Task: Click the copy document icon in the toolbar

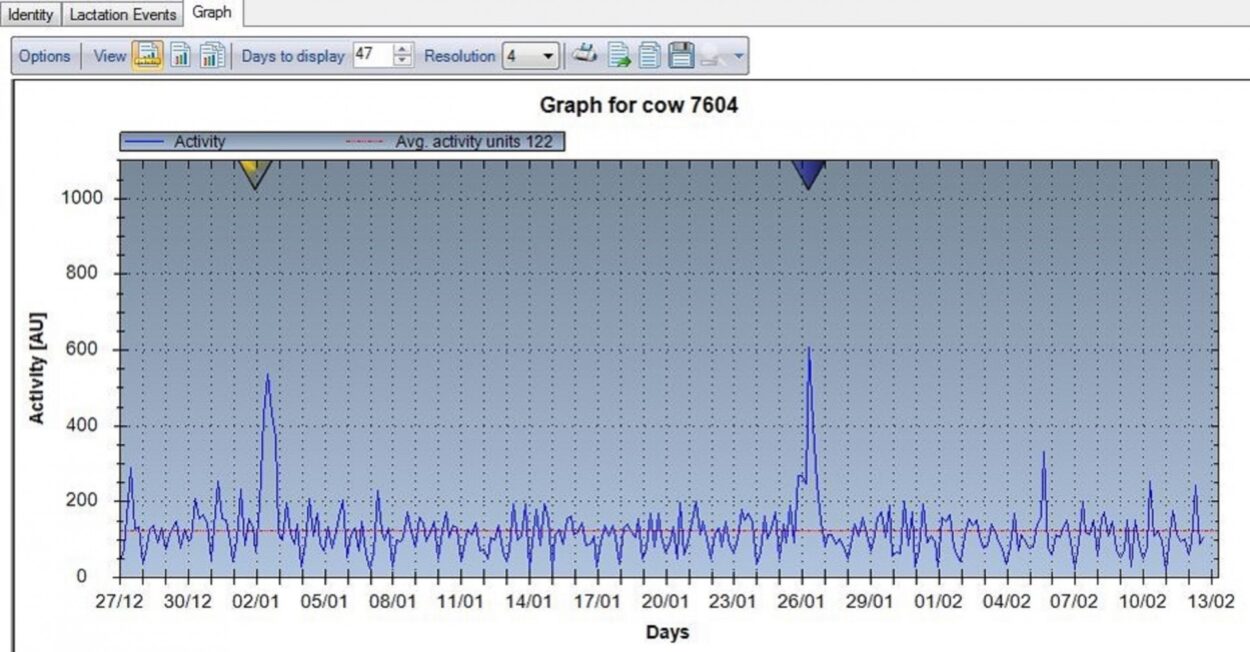Action: (650, 56)
